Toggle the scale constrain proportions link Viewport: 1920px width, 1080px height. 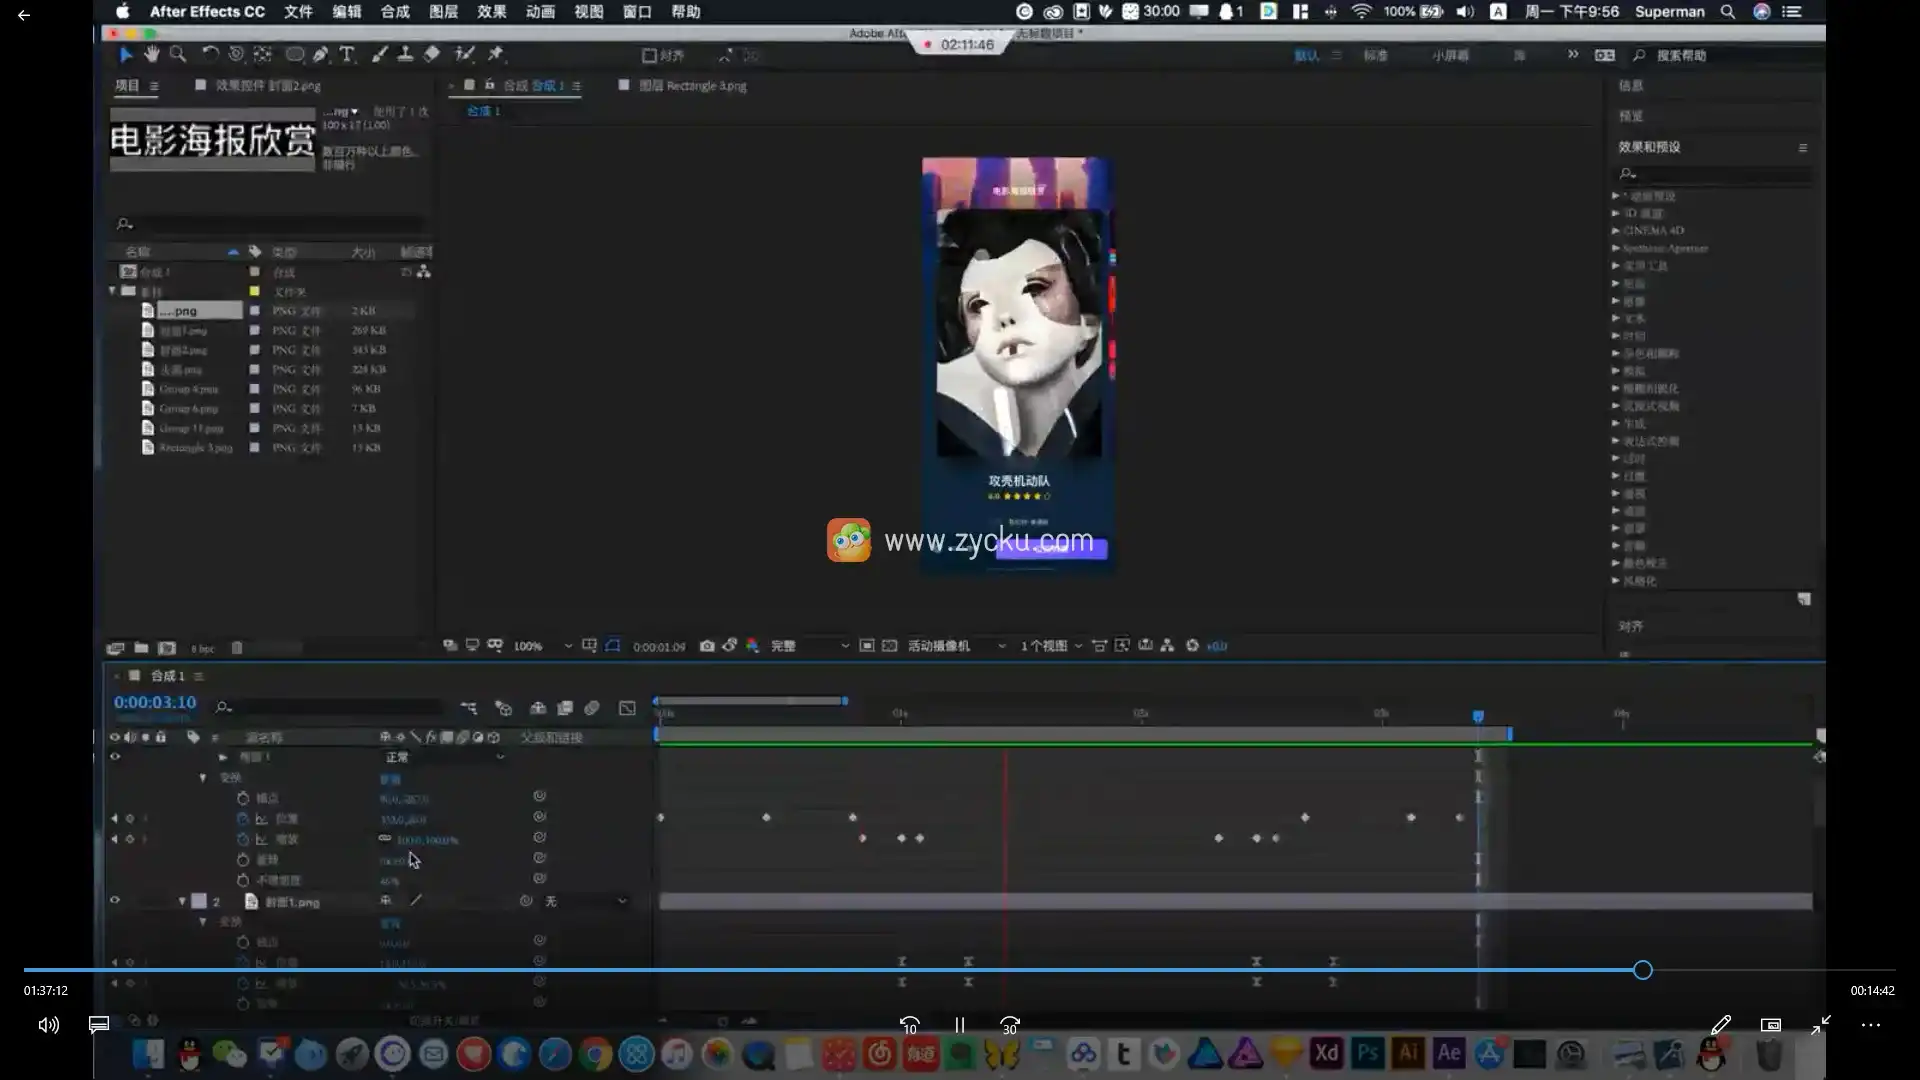(385, 838)
